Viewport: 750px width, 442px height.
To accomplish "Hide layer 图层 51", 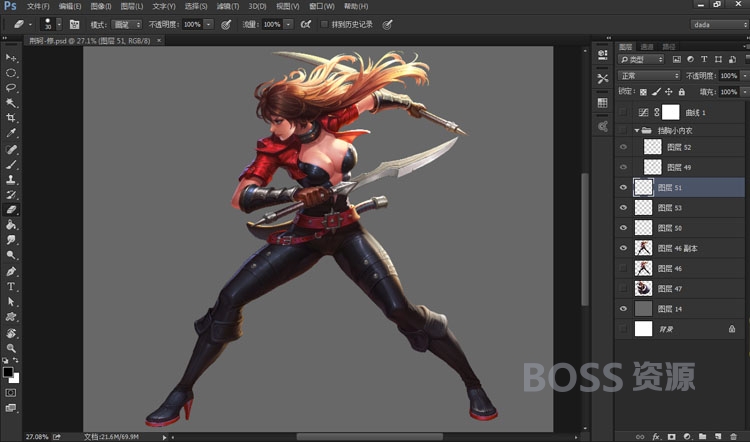I will [x=623, y=188].
